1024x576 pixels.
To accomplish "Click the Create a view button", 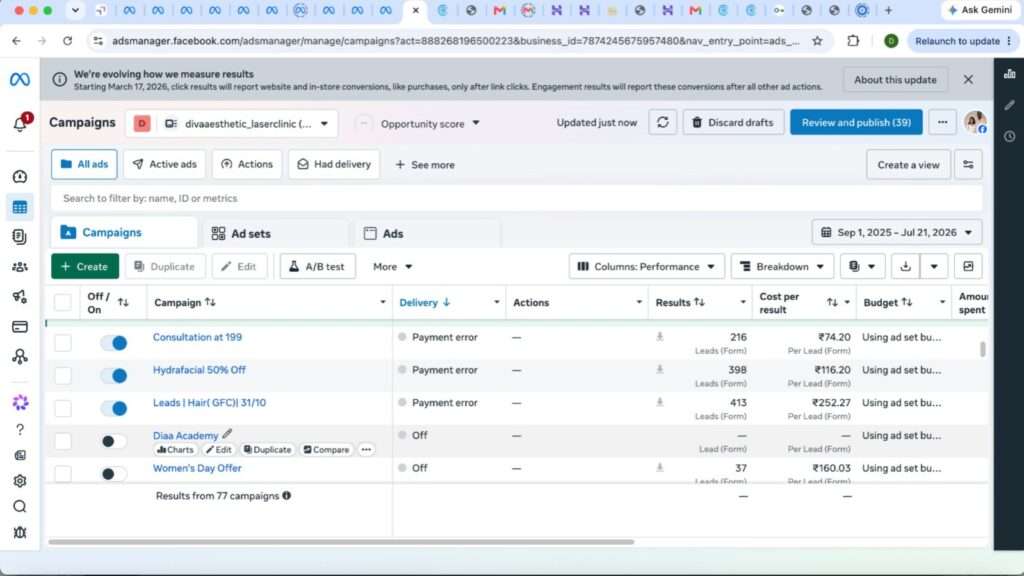I will click(x=908, y=165).
